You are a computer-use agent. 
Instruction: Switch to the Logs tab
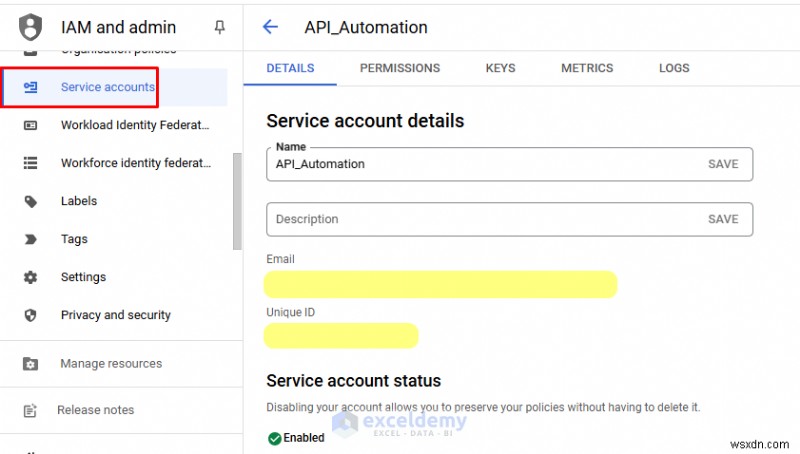(x=673, y=68)
